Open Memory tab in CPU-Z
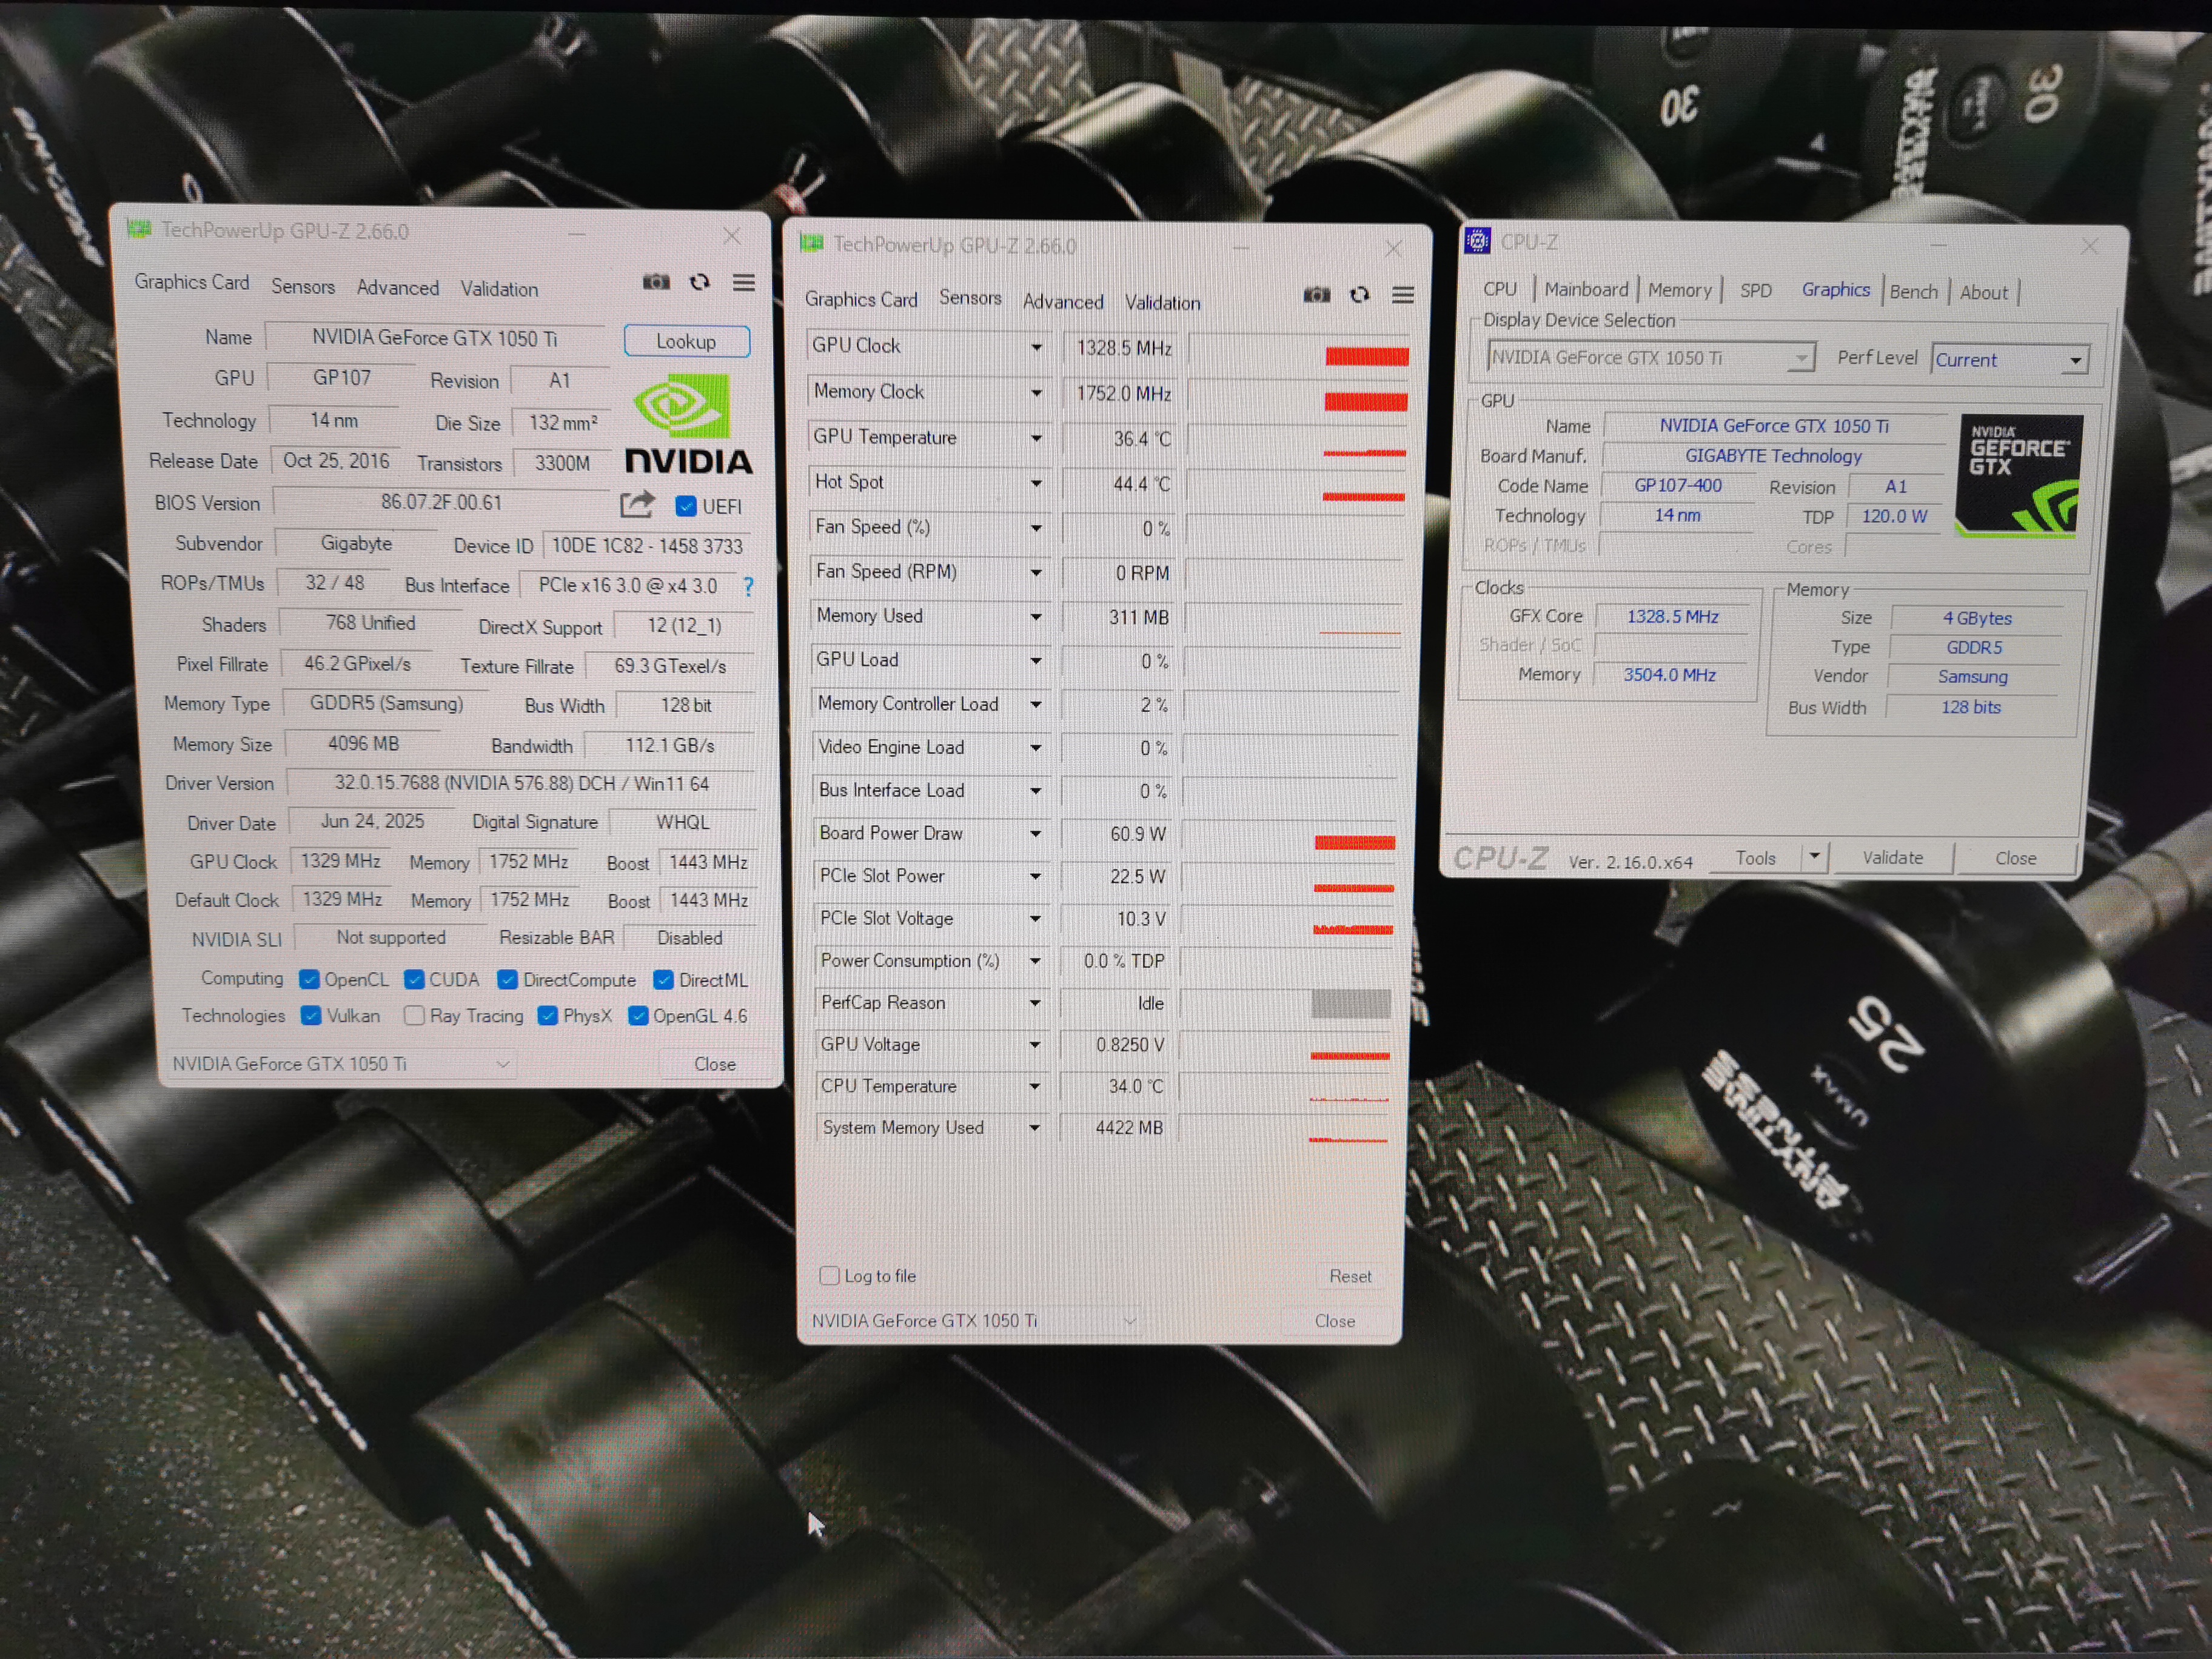2212x1659 pixels. pyautogui.click(x=1680, y=290)
